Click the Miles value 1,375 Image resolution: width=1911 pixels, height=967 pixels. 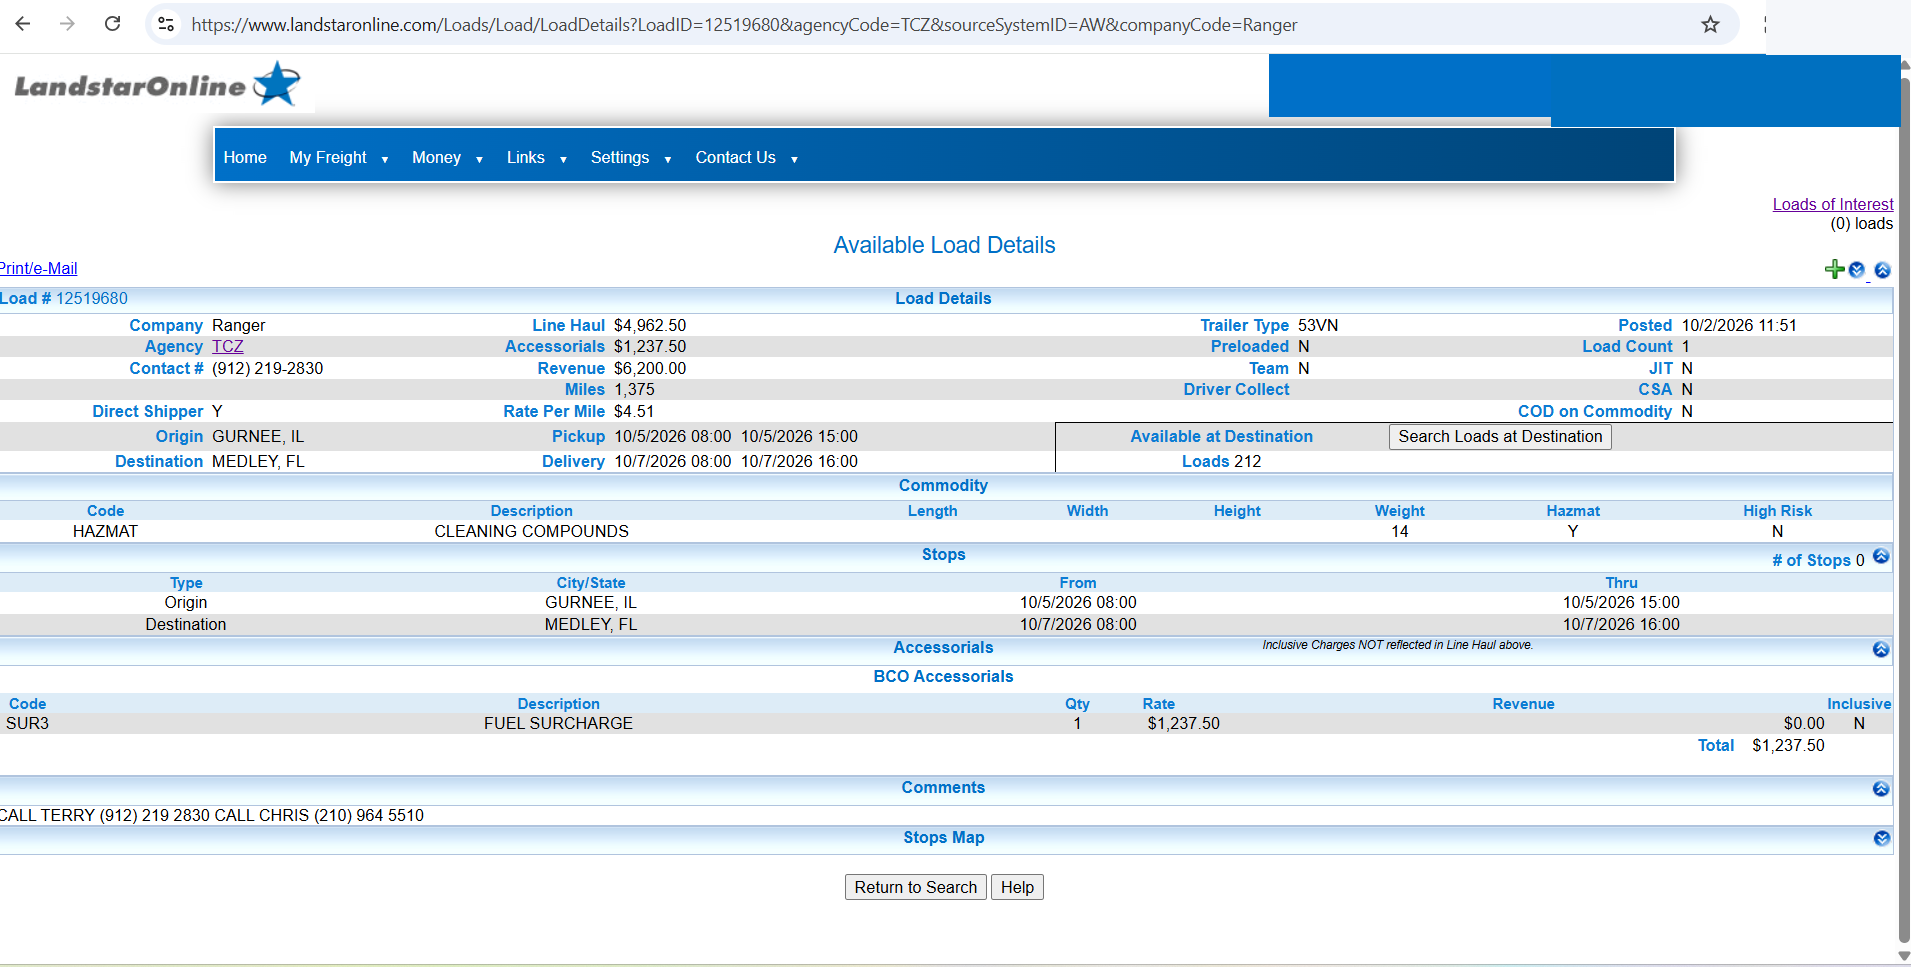634,389
